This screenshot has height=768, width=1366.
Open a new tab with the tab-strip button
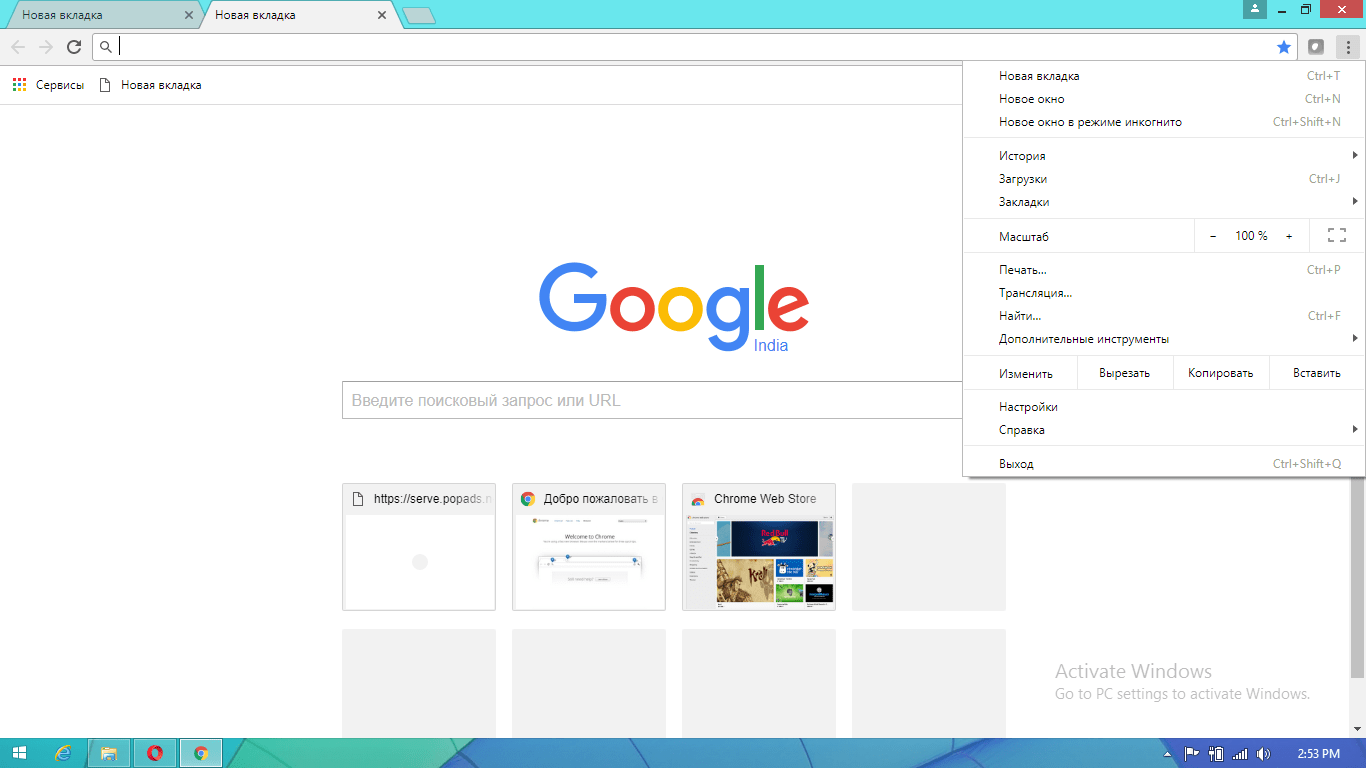(418, 16)
